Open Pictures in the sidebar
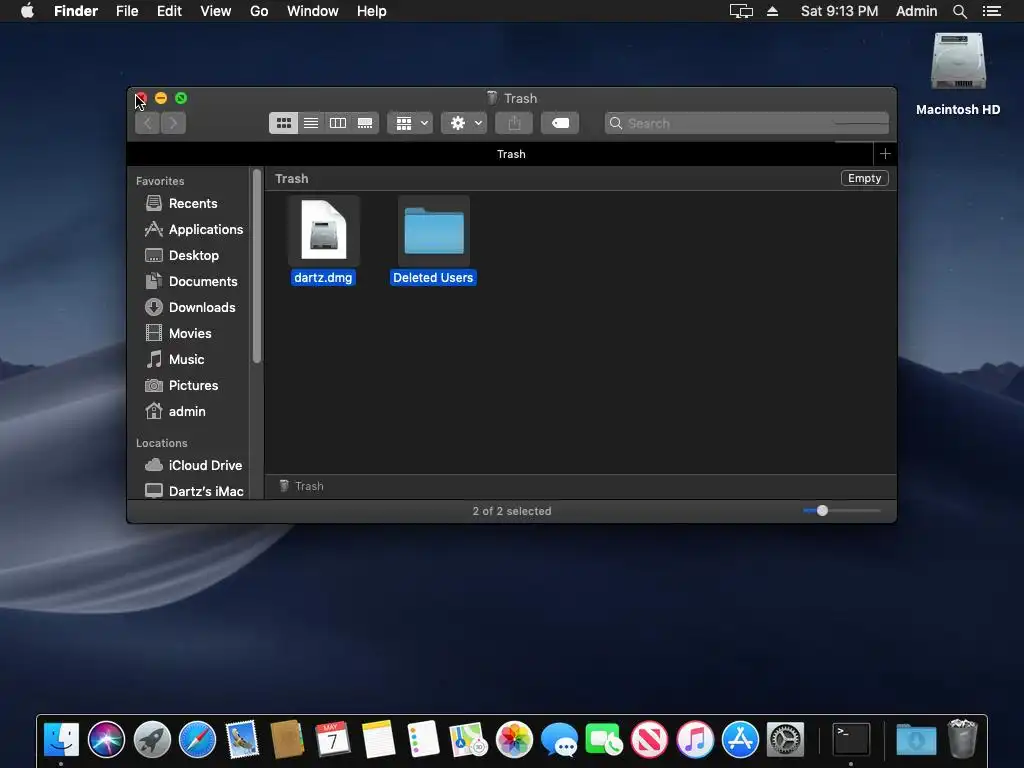Screen dimensions: 1024x768 pos(182,386)
